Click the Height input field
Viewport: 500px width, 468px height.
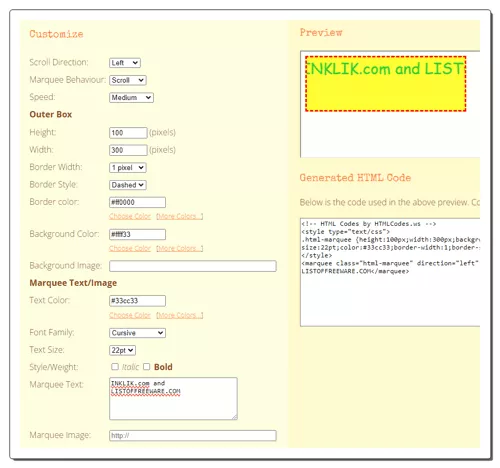[x=128, y=133]
